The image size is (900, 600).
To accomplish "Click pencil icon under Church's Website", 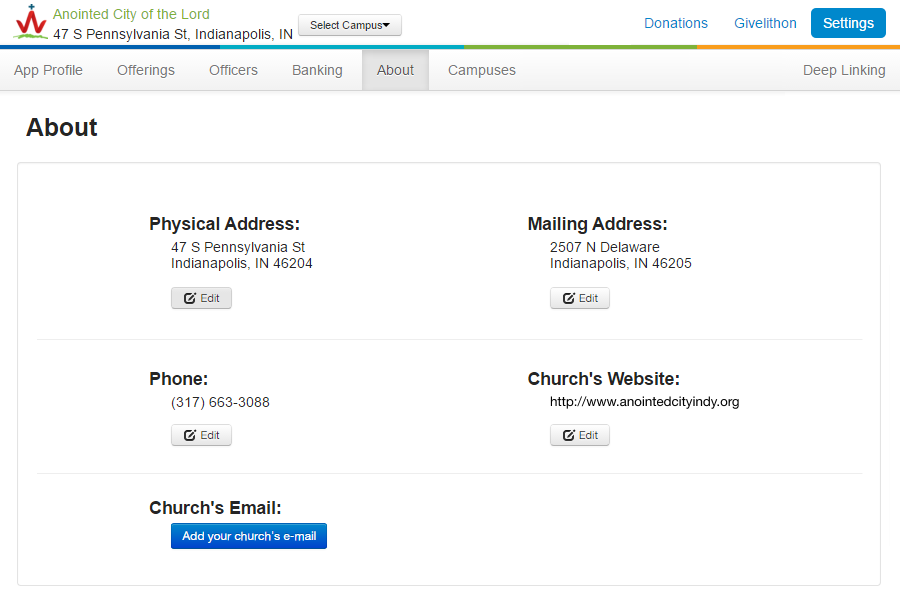I will pos(569,435).
